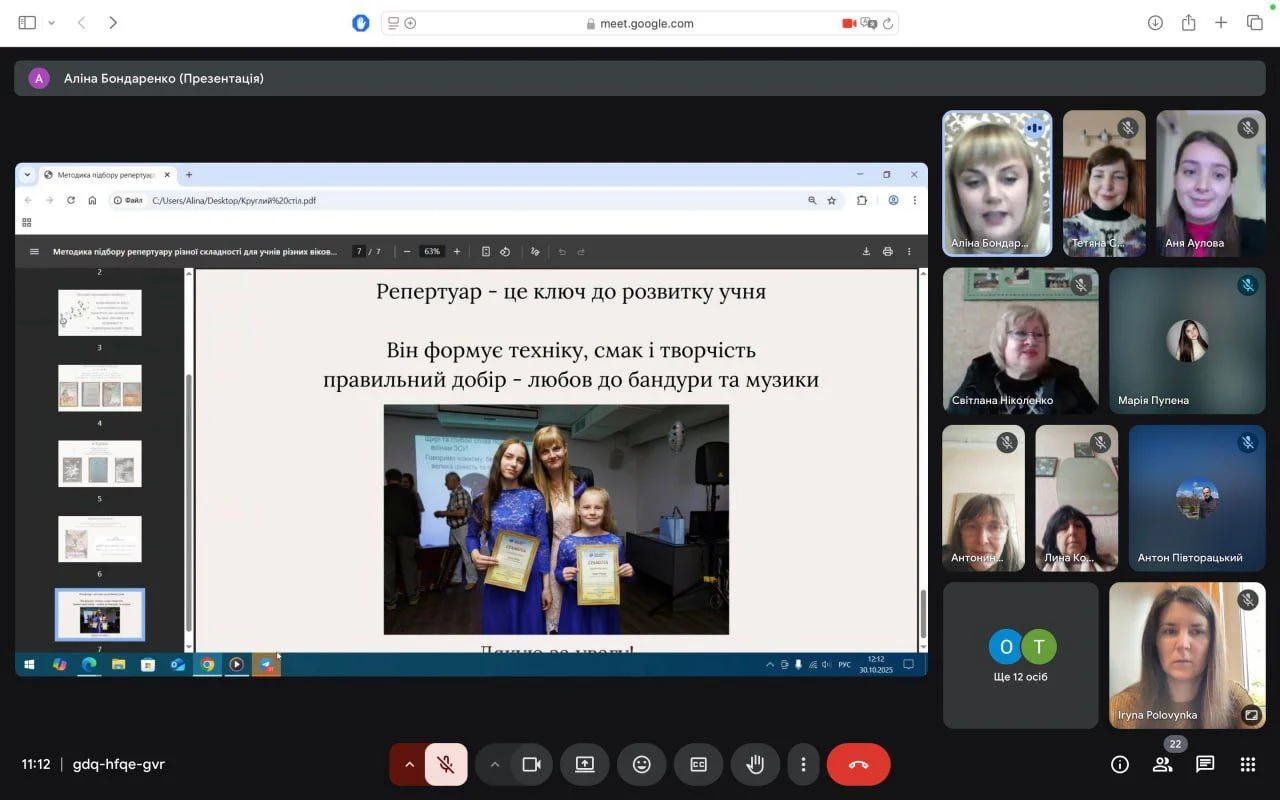Open the emoji reactions button
The image size is (1280, 800).
coord(641,765)
